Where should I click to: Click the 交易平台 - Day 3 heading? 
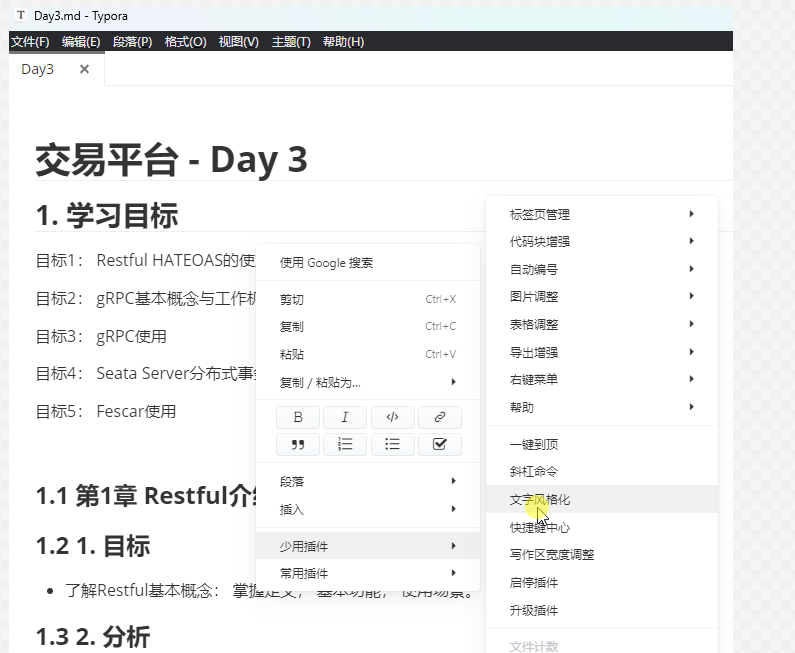[171, 160]
